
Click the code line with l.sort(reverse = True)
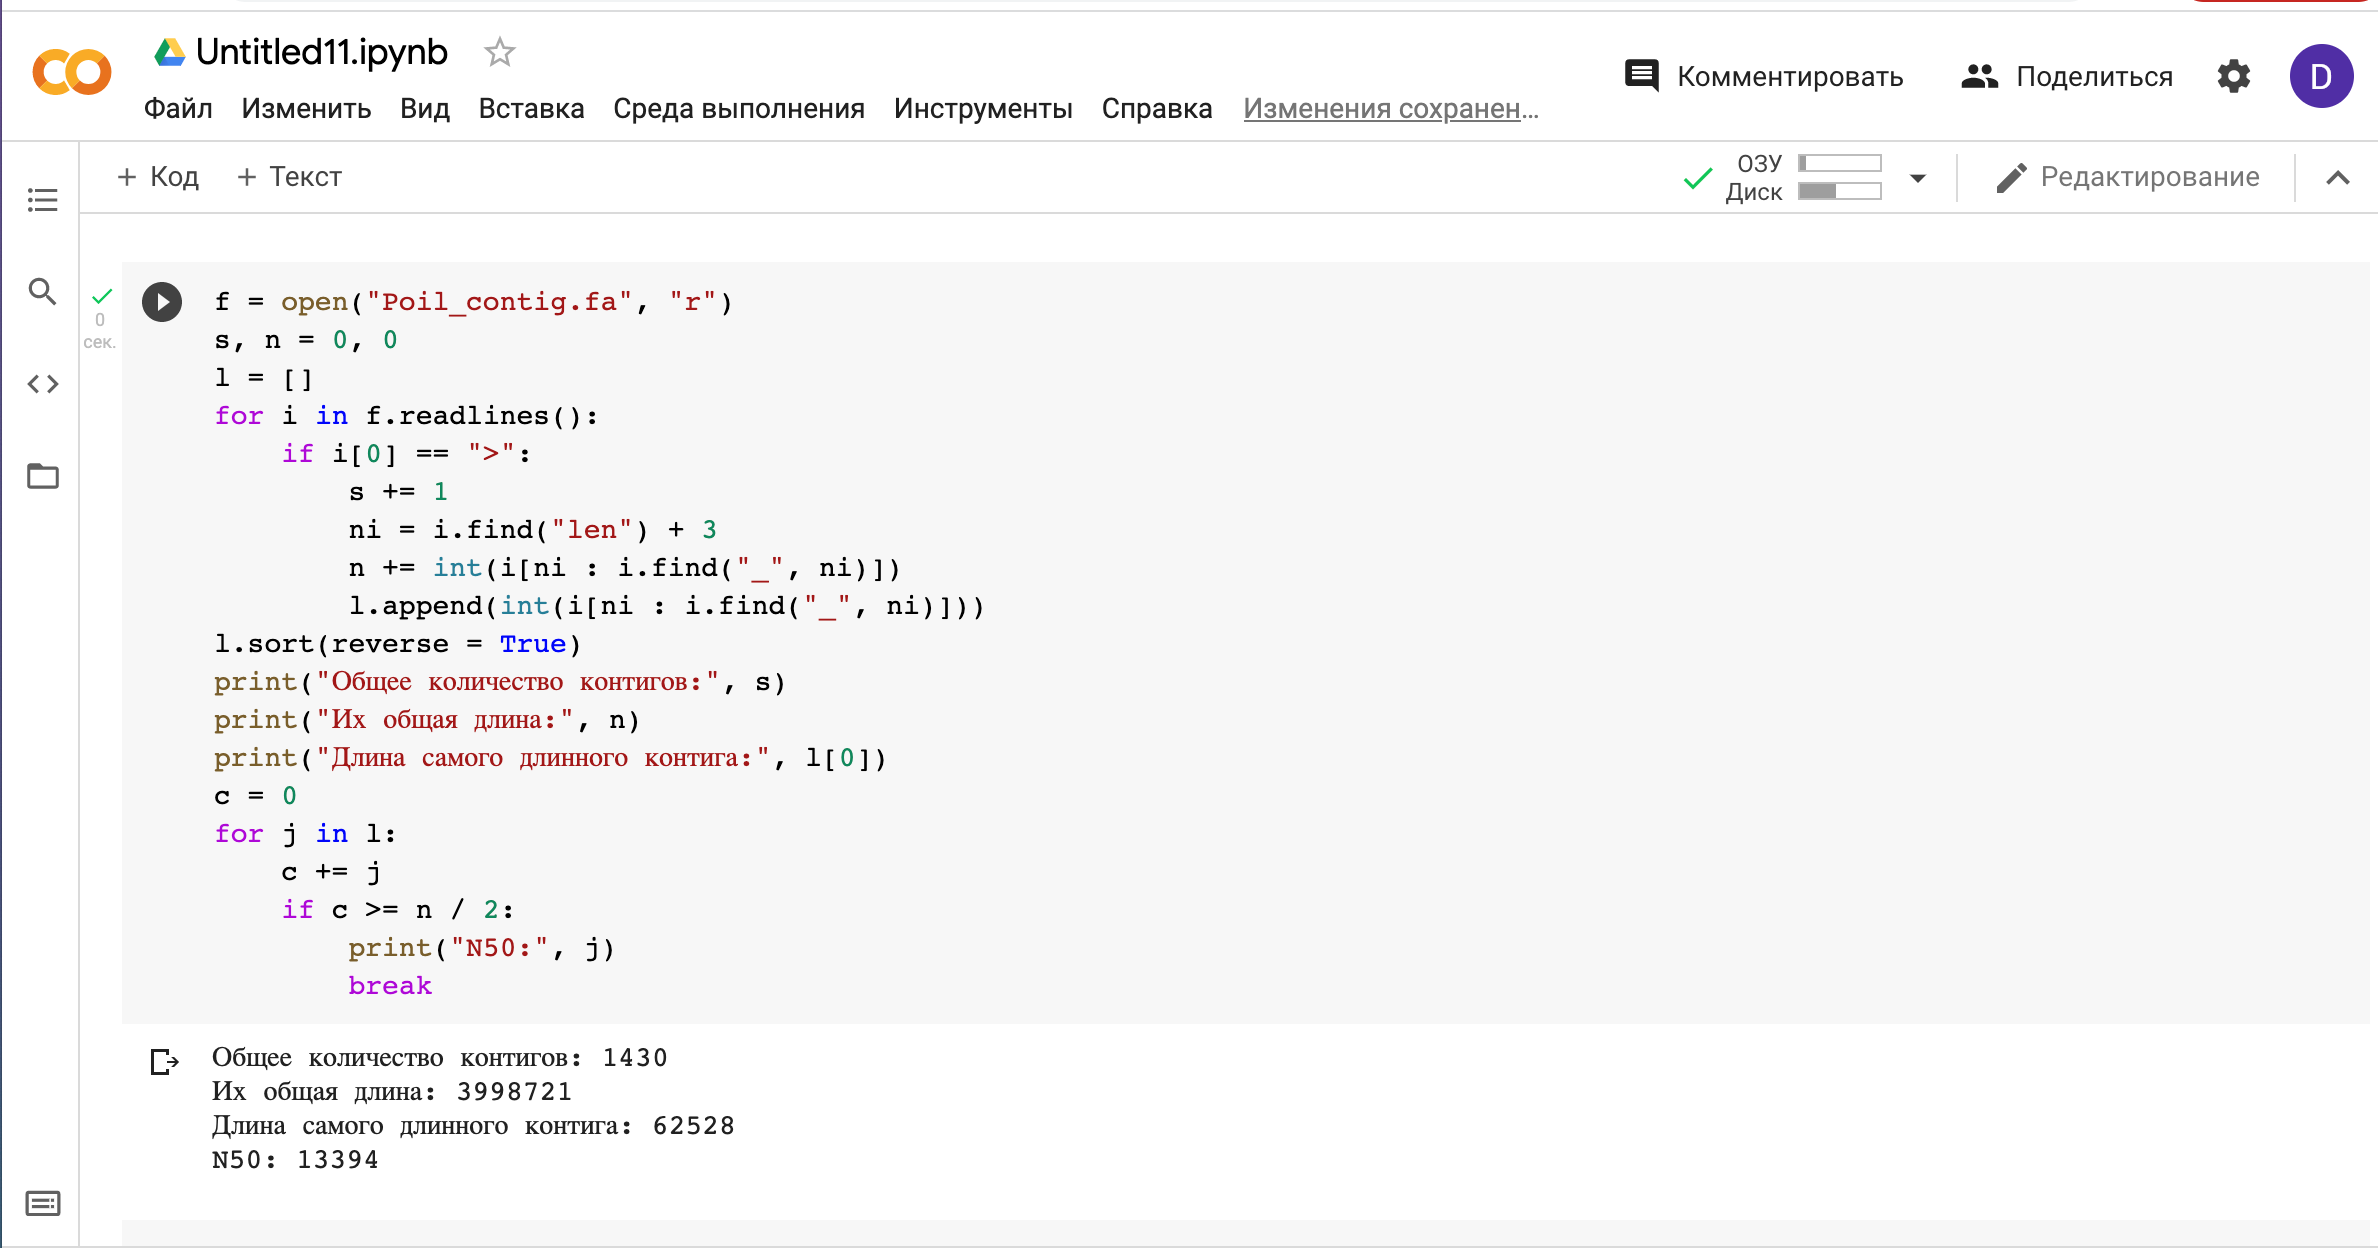[397, 644]
